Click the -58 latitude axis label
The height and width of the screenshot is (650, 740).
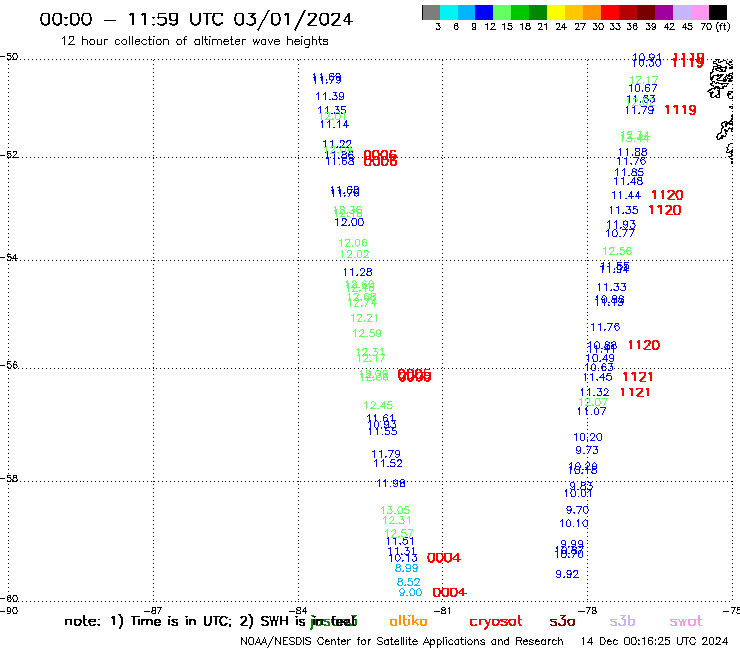[x=9, y=478]
